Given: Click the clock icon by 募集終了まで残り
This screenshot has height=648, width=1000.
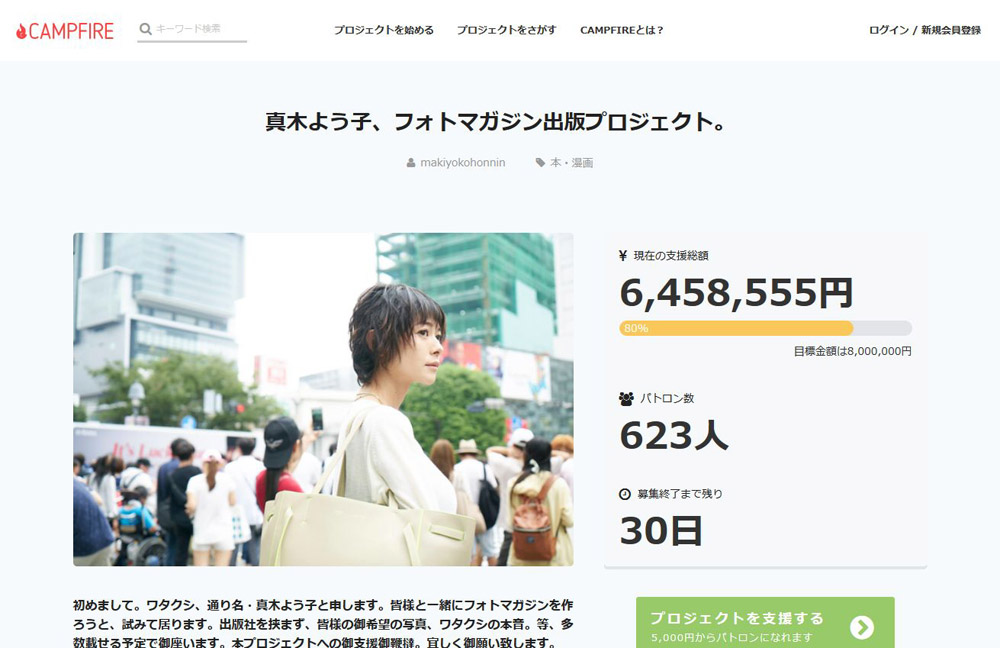Looking at the screenshot, I should click(625, 494).
